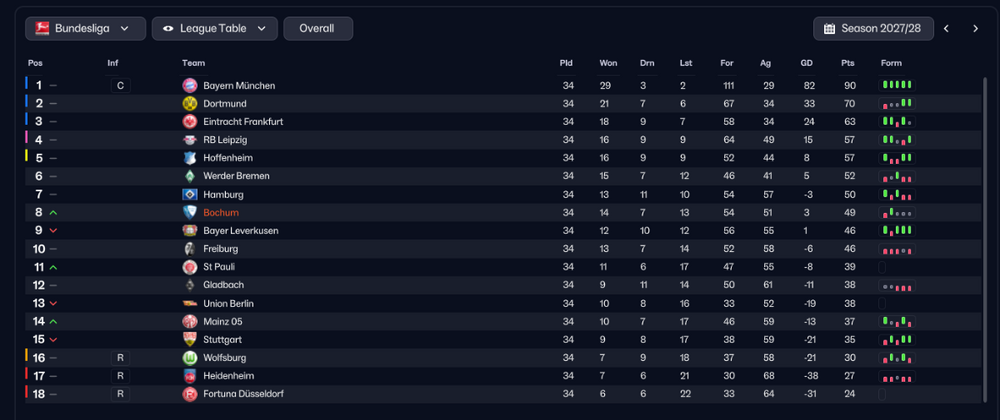
Task: Click the Wolfsburg green crest
Action: click(190, 358)
